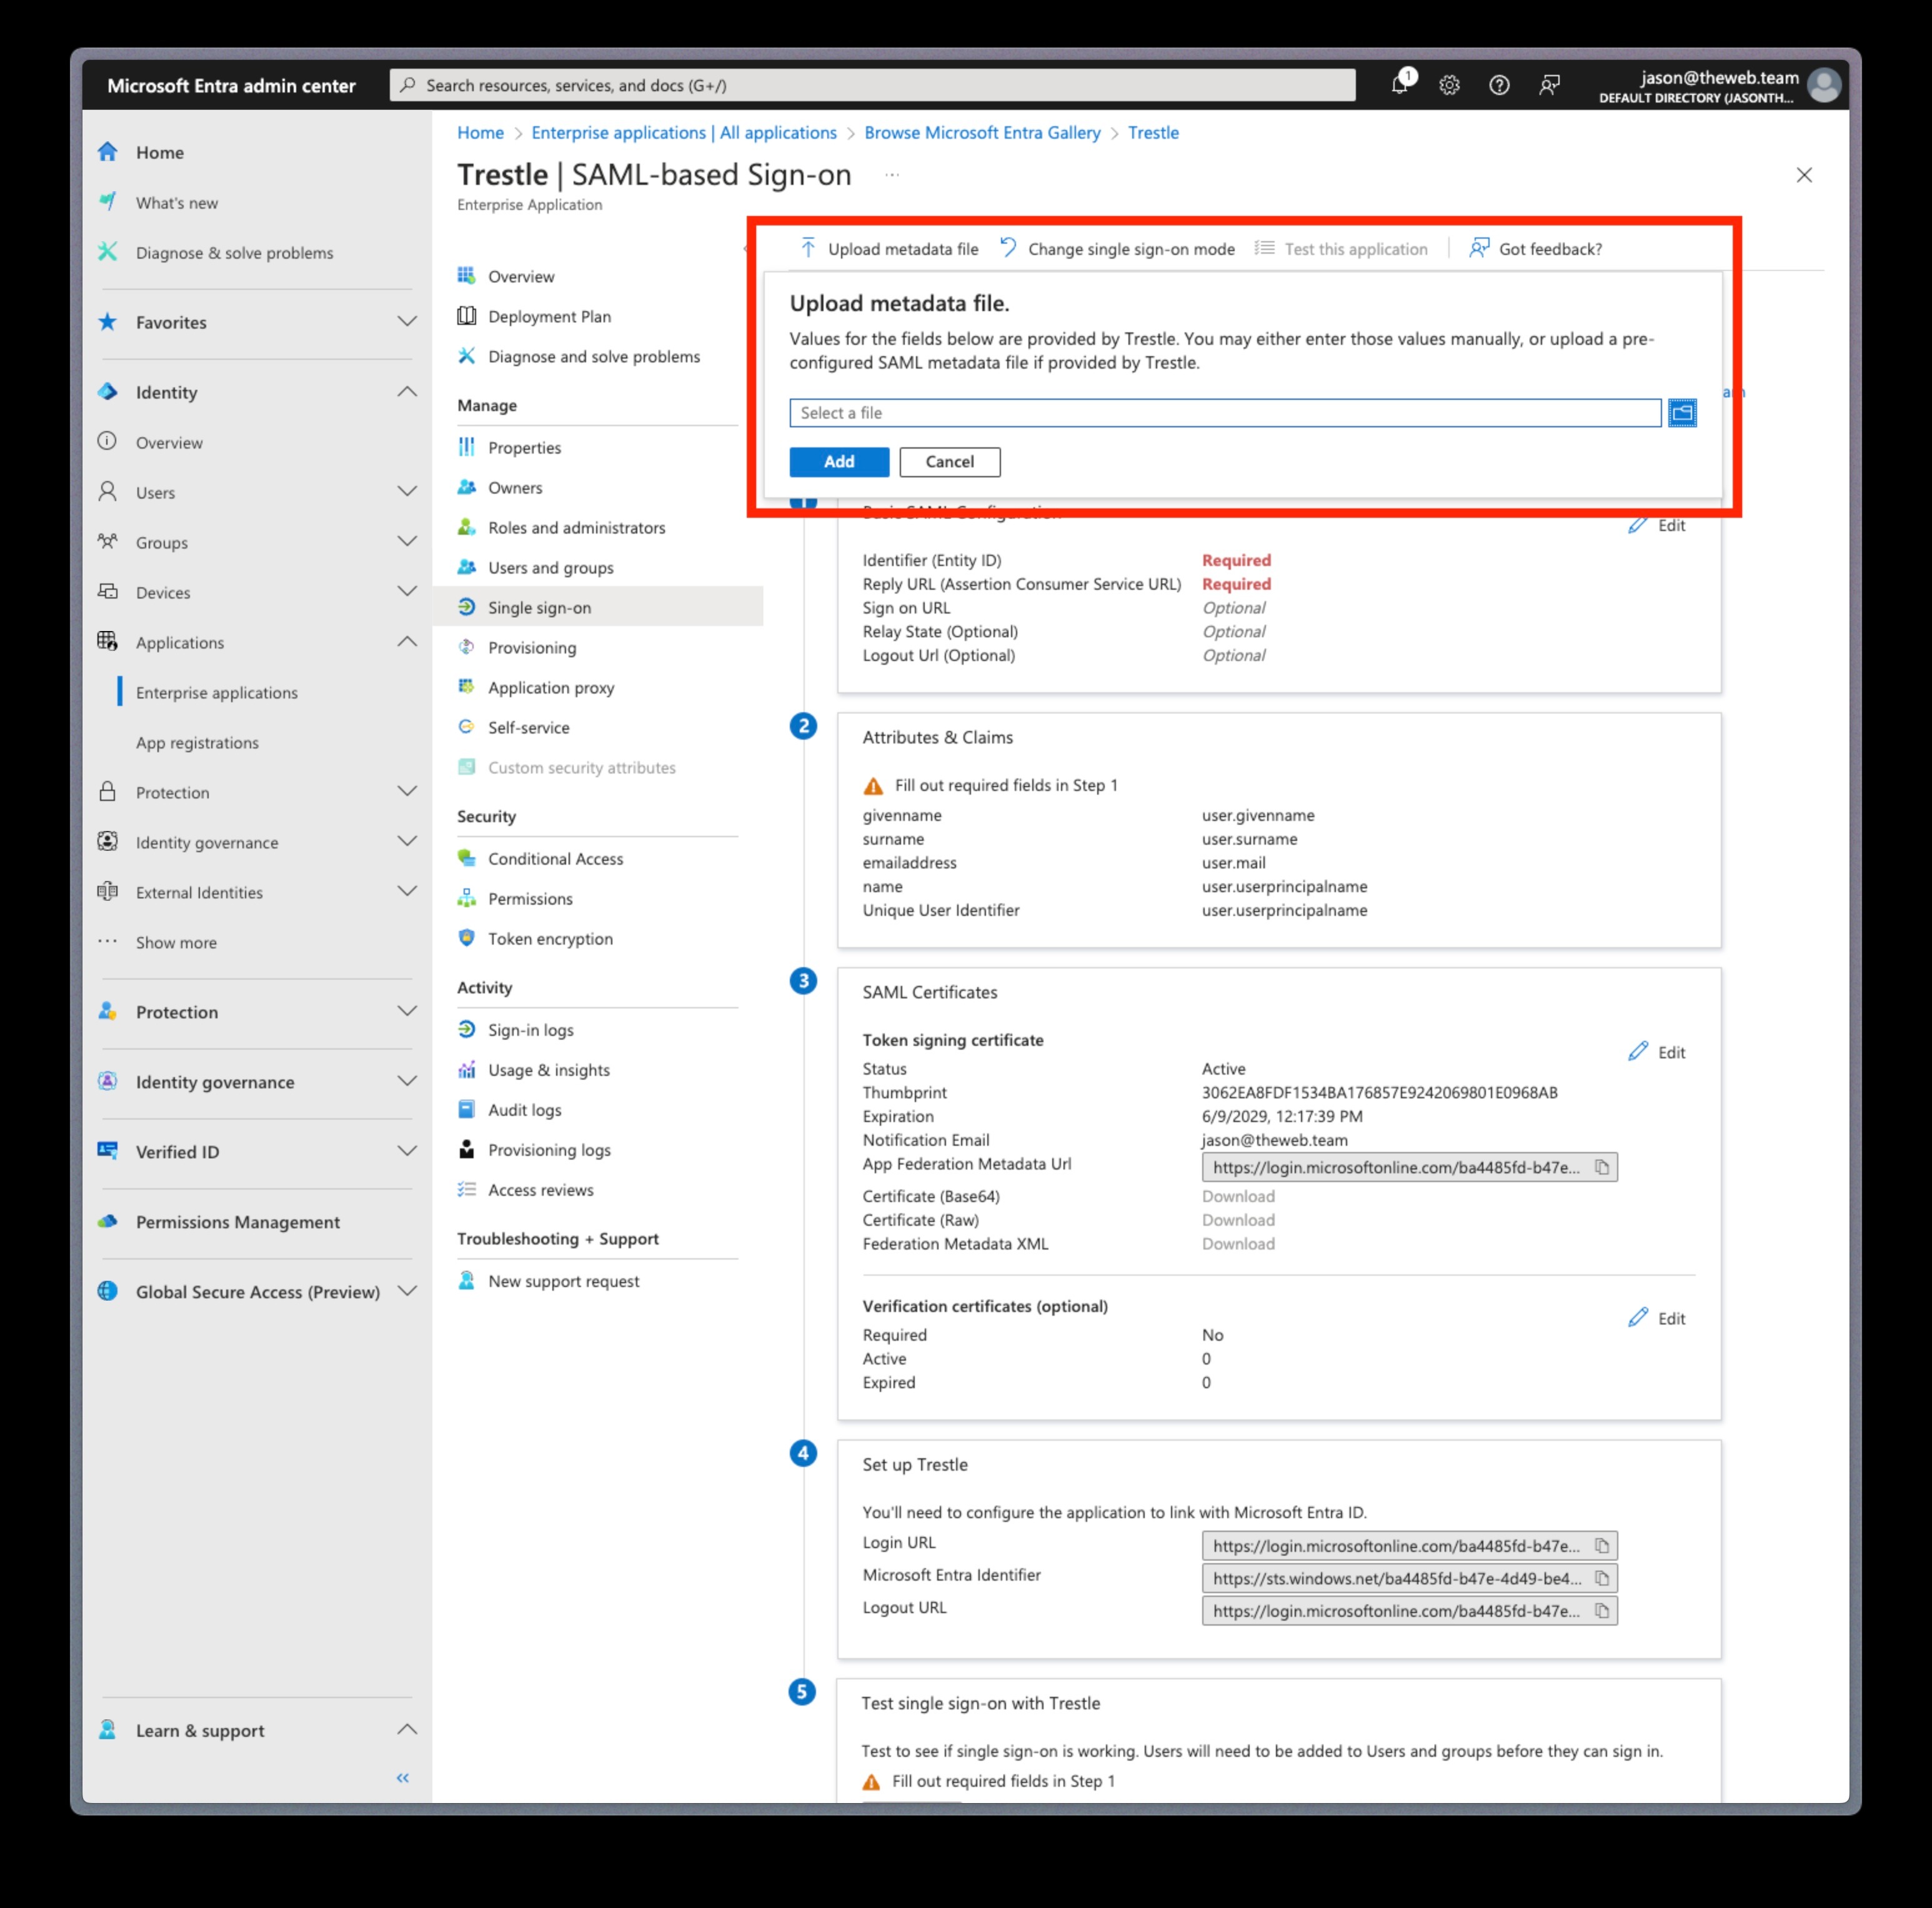Click the Usage & insights chart icon
Image resolution: width=1932 pixels, height=1908 pixels.
(466, 1069)
